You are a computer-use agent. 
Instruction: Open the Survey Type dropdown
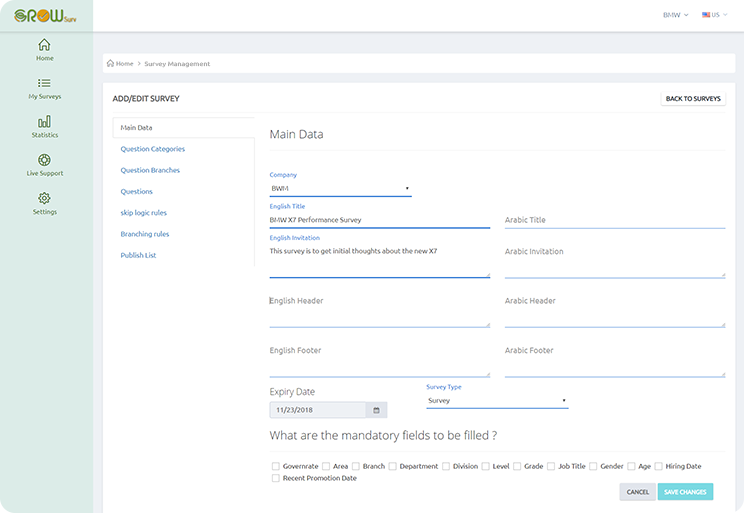point(497,401)
